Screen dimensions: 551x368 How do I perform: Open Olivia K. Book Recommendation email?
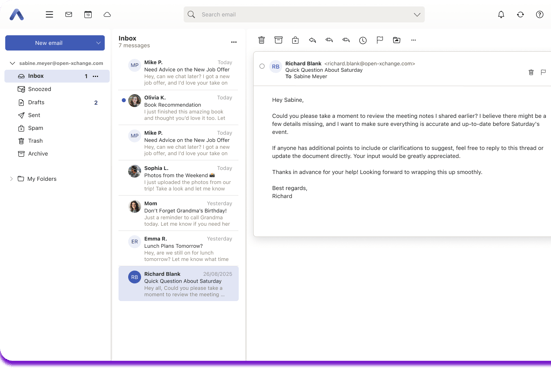179,108
